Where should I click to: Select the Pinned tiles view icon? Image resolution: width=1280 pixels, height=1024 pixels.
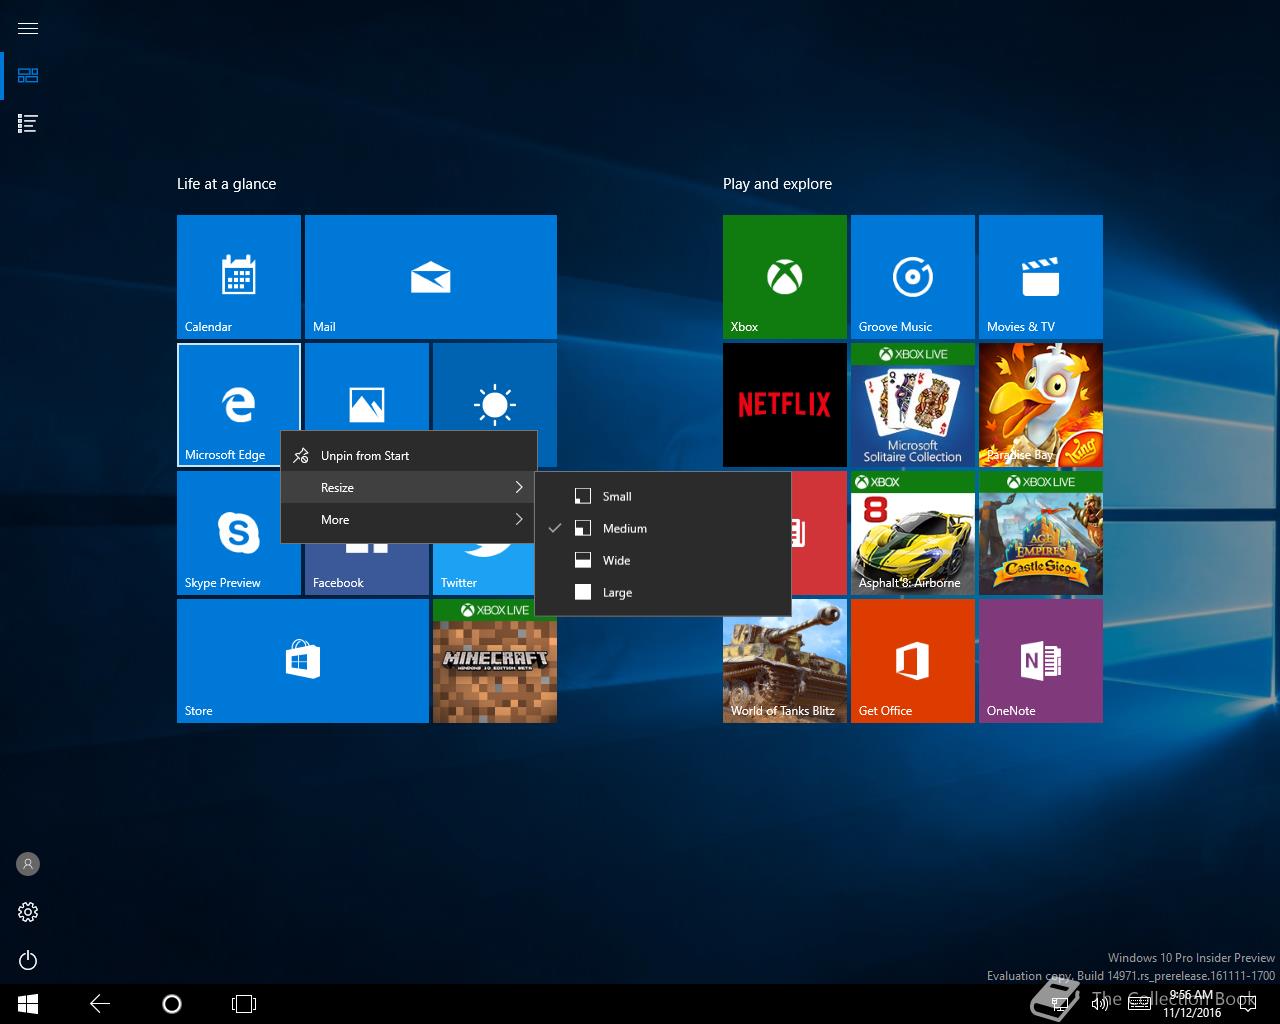(x=28, y=76)
